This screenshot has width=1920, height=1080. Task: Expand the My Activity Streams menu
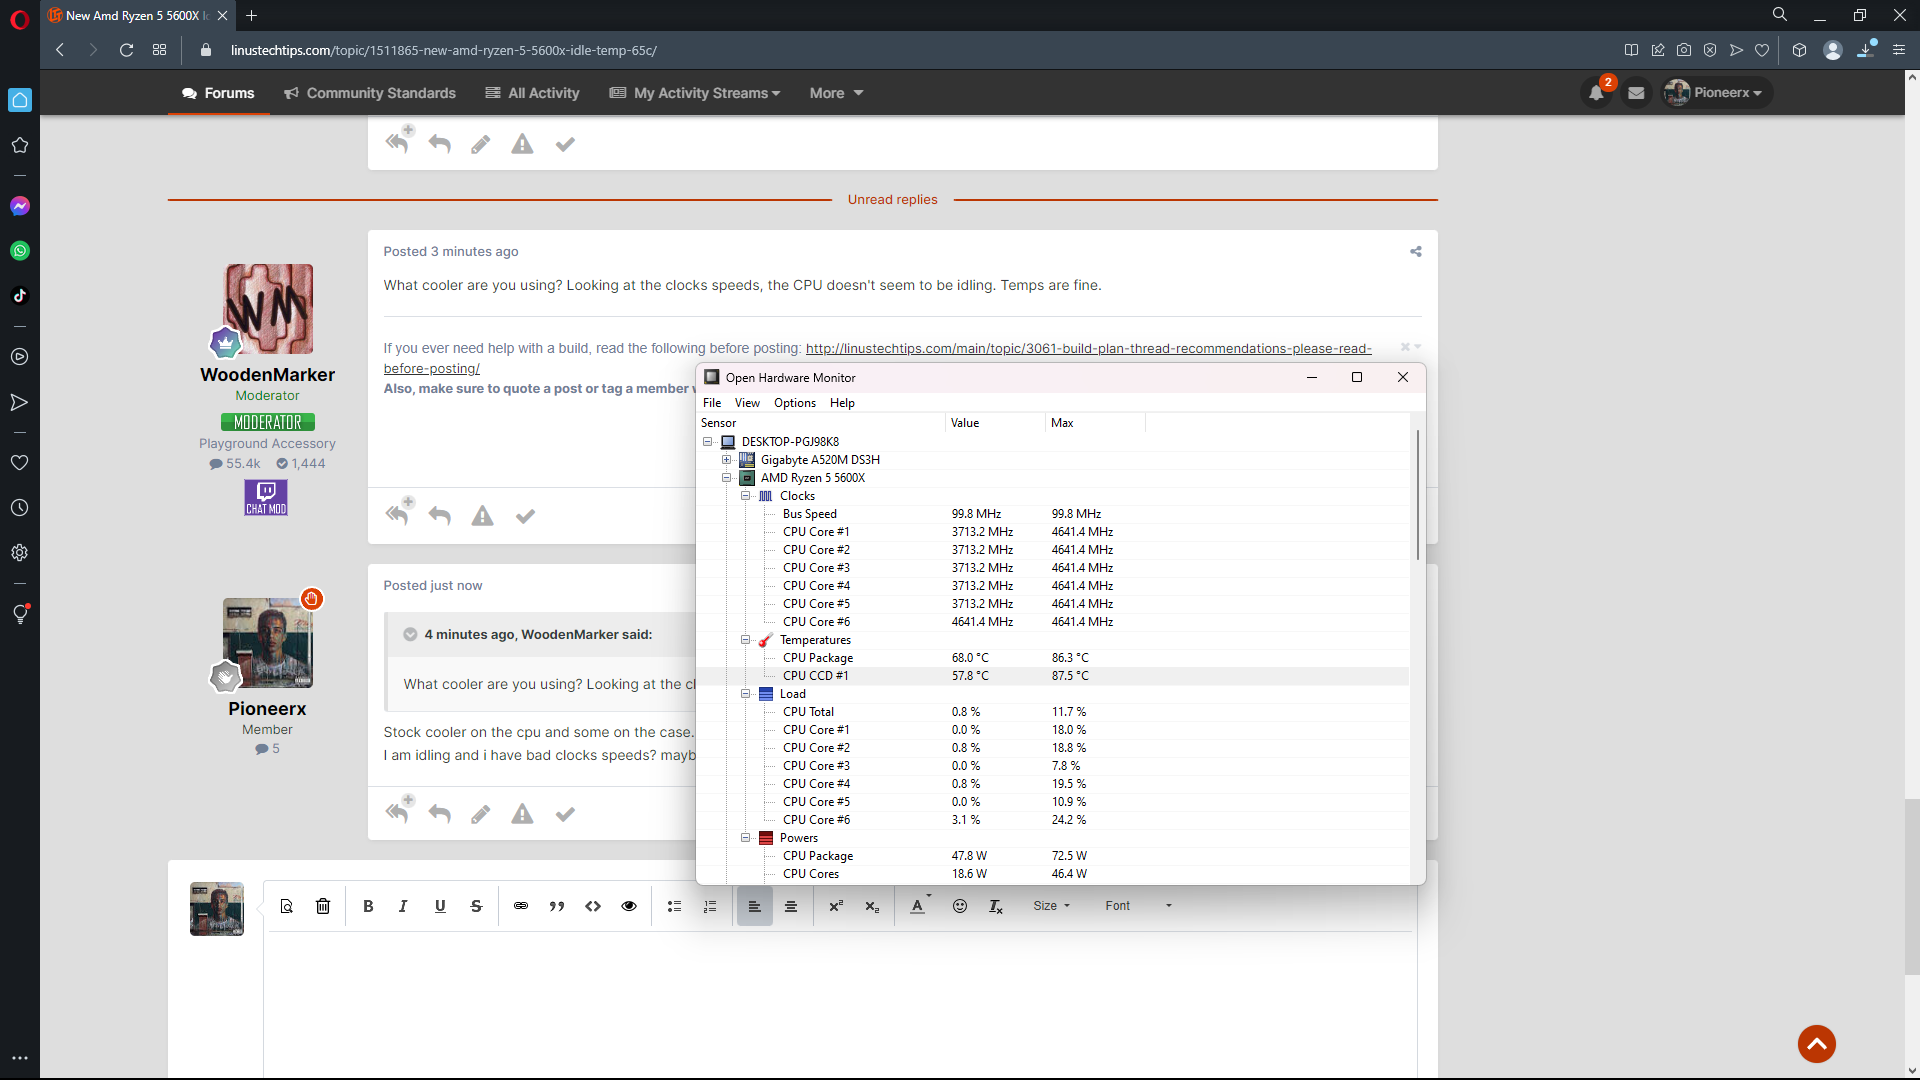695,93
